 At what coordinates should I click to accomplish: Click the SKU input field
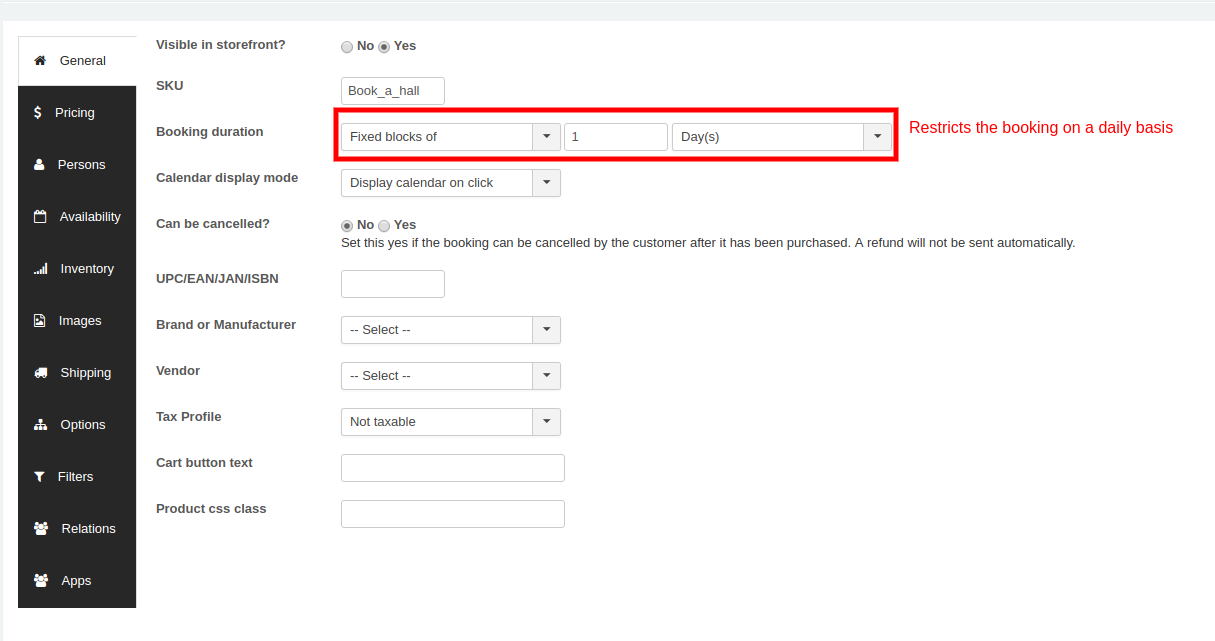point(392,91)
